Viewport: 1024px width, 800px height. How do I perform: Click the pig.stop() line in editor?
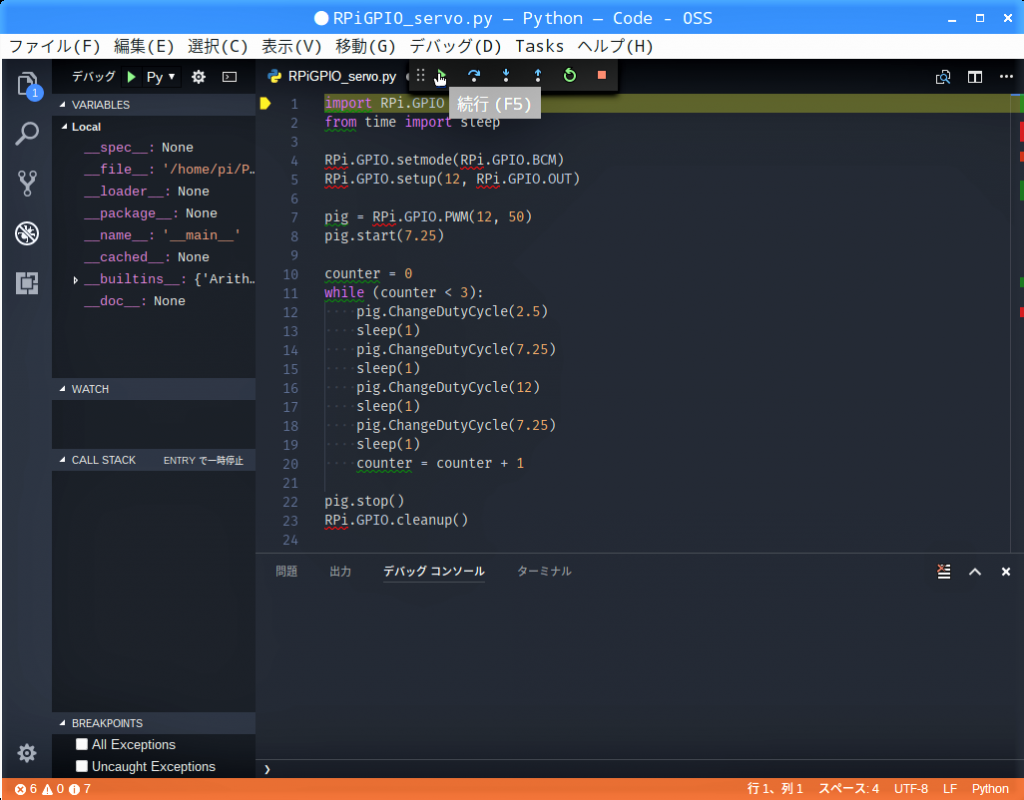[364, 502]
